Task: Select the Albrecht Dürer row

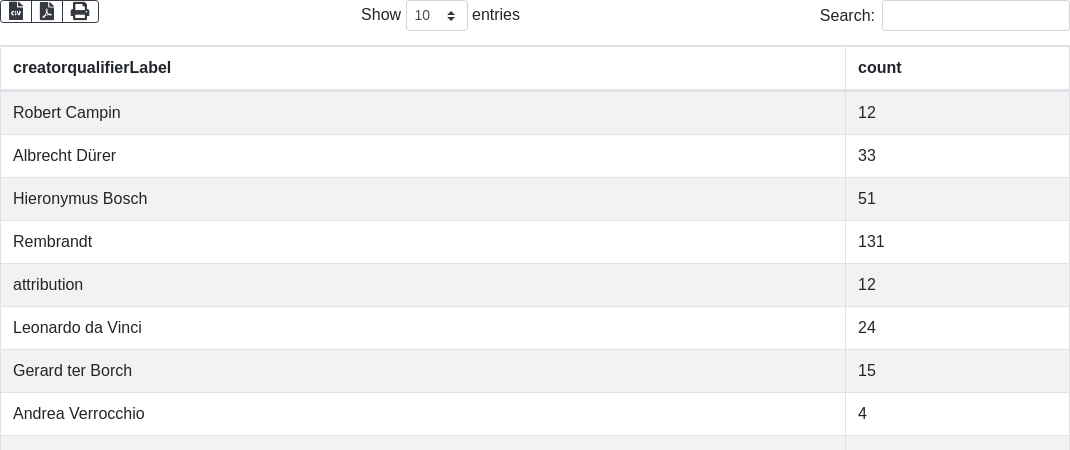Action: [535, 156]
